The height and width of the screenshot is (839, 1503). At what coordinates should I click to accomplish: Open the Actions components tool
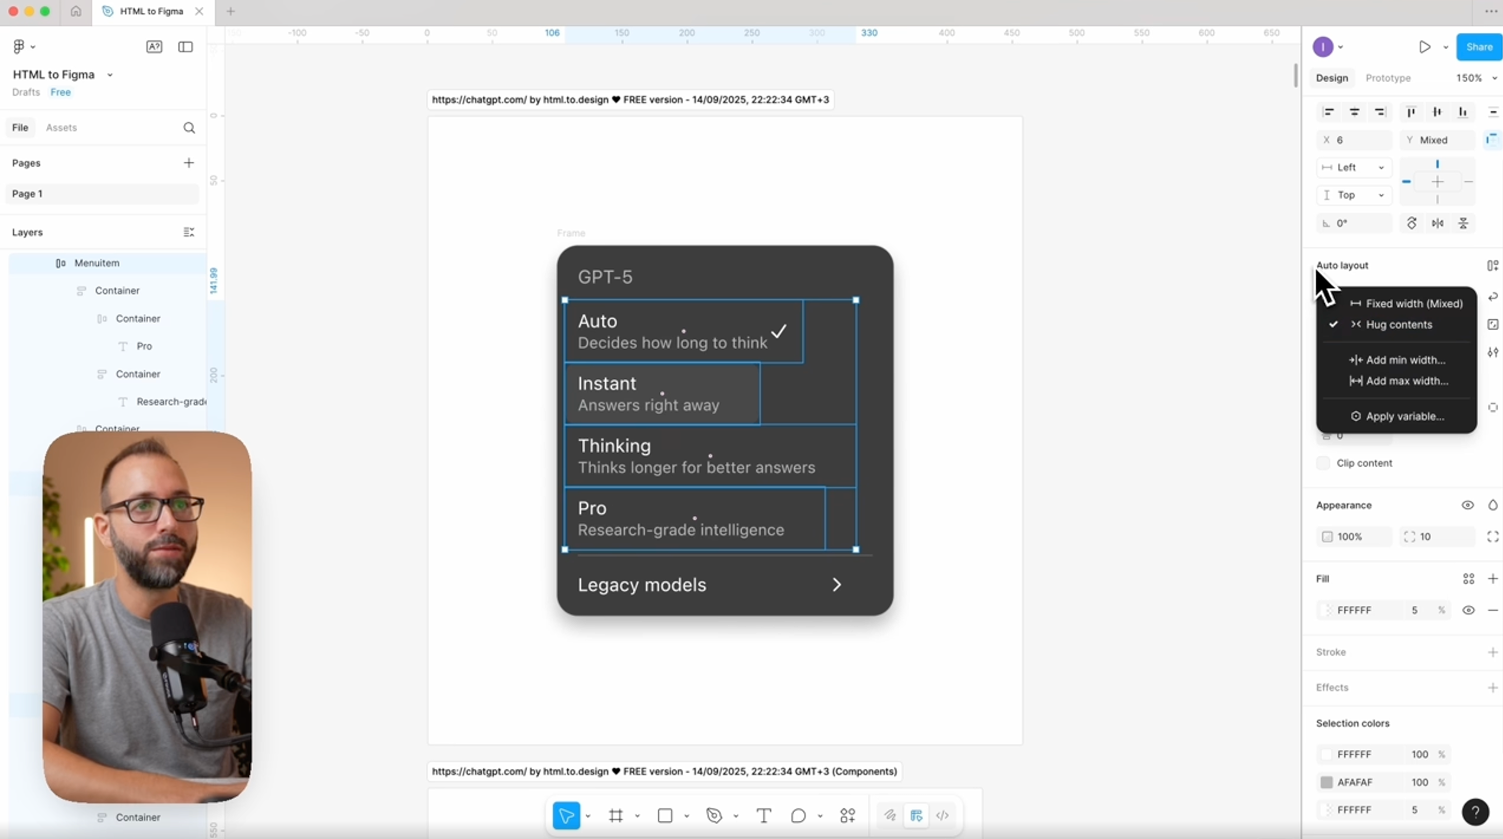848,816
